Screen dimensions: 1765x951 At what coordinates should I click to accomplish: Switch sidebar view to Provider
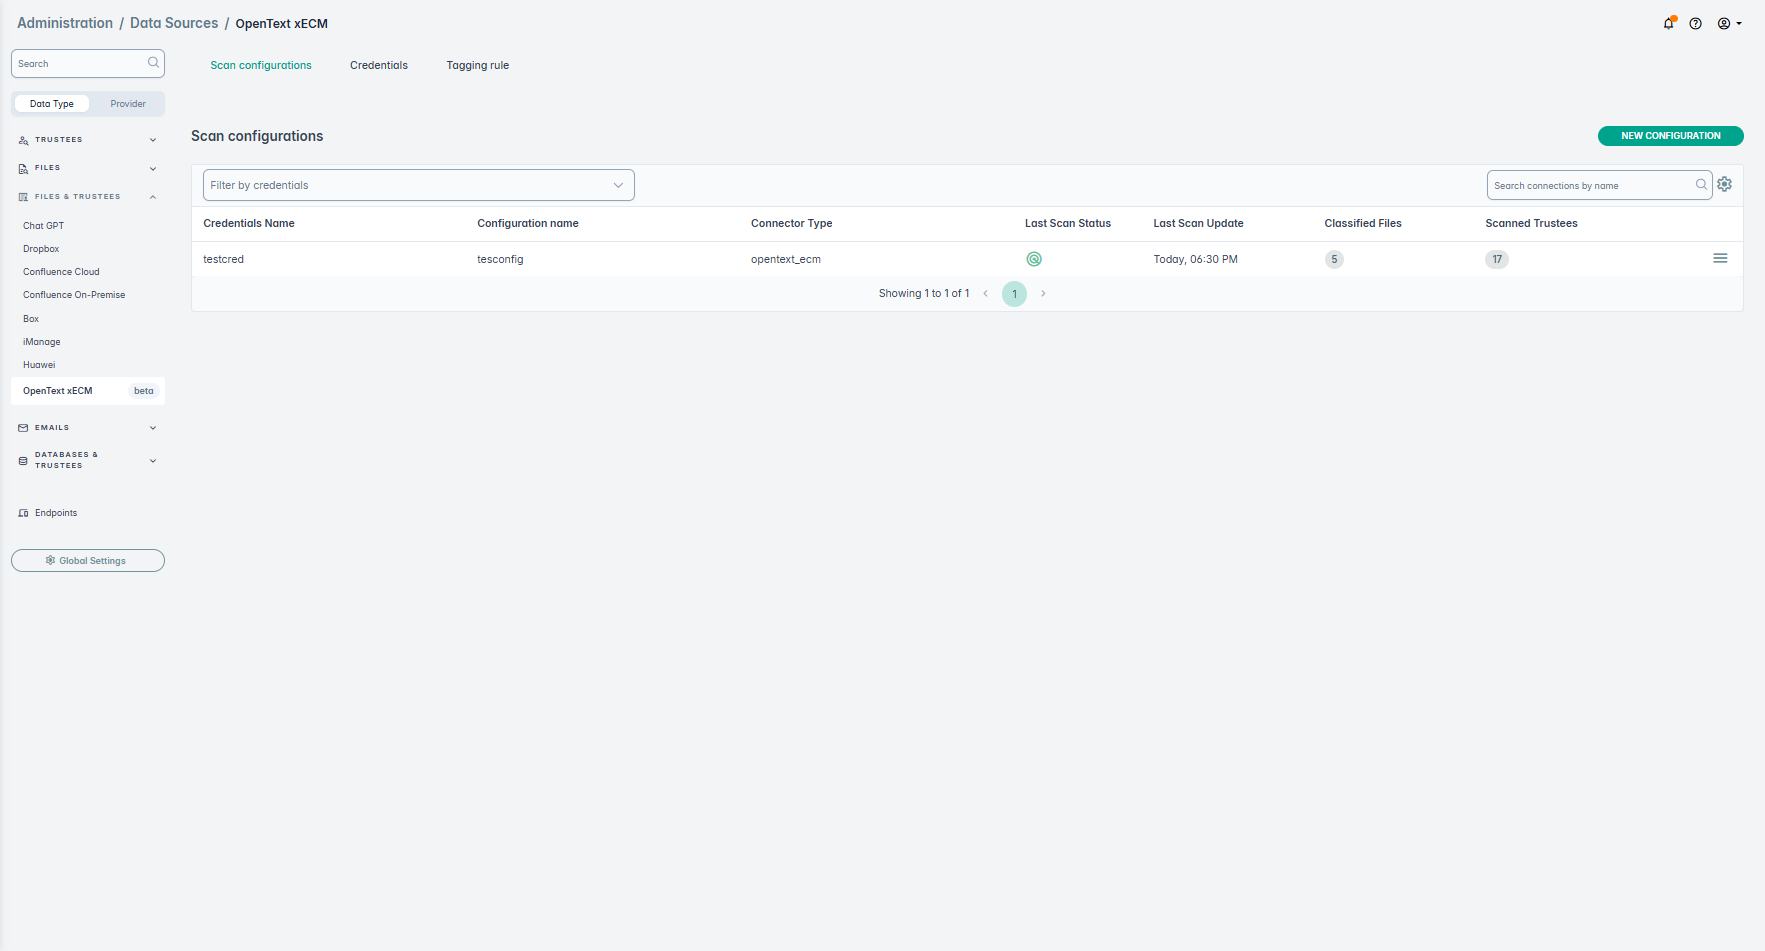click(x=128, y=104)
